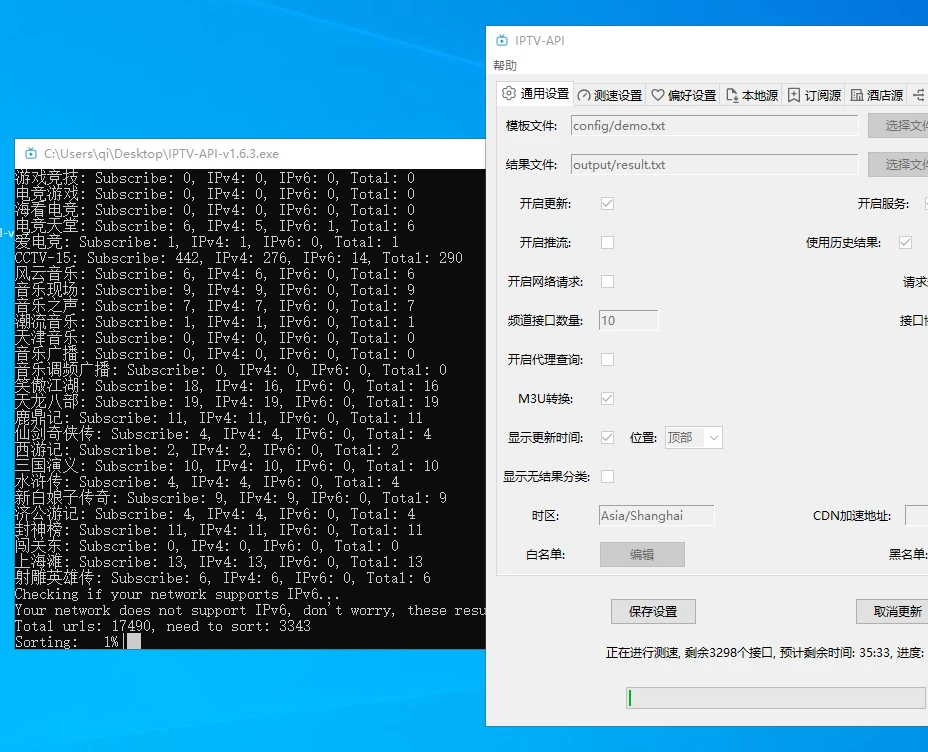The width and height of the screenshot is (928, 752).
Task: Click the file-download icon for 本地源
Action: click(x=732, y=95)
